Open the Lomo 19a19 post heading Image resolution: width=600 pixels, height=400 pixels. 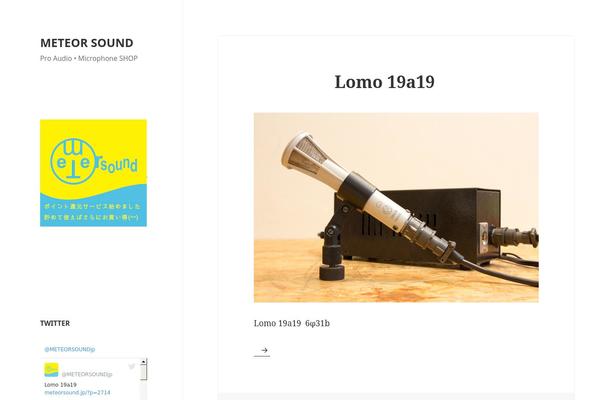point(384,82)
